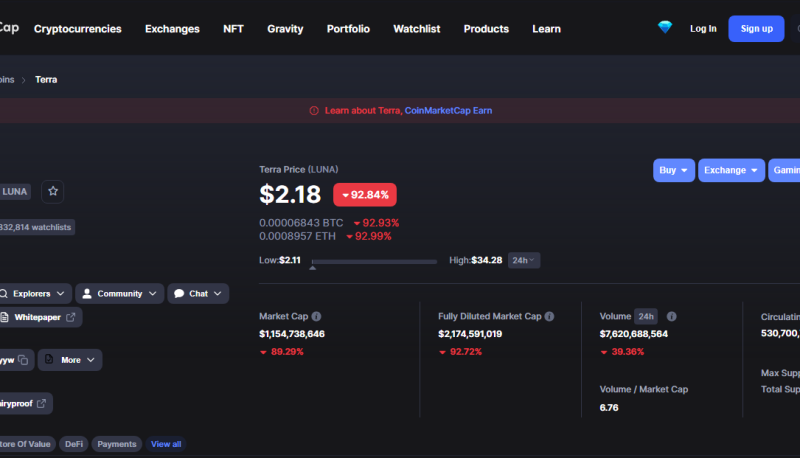Open the Exchanges menu

[172, 29]
